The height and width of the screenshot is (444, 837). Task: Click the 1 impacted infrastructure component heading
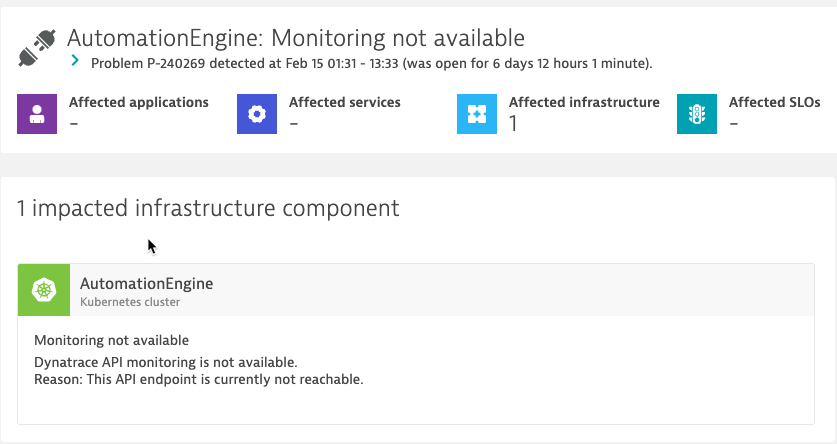[x=208, y=208]
